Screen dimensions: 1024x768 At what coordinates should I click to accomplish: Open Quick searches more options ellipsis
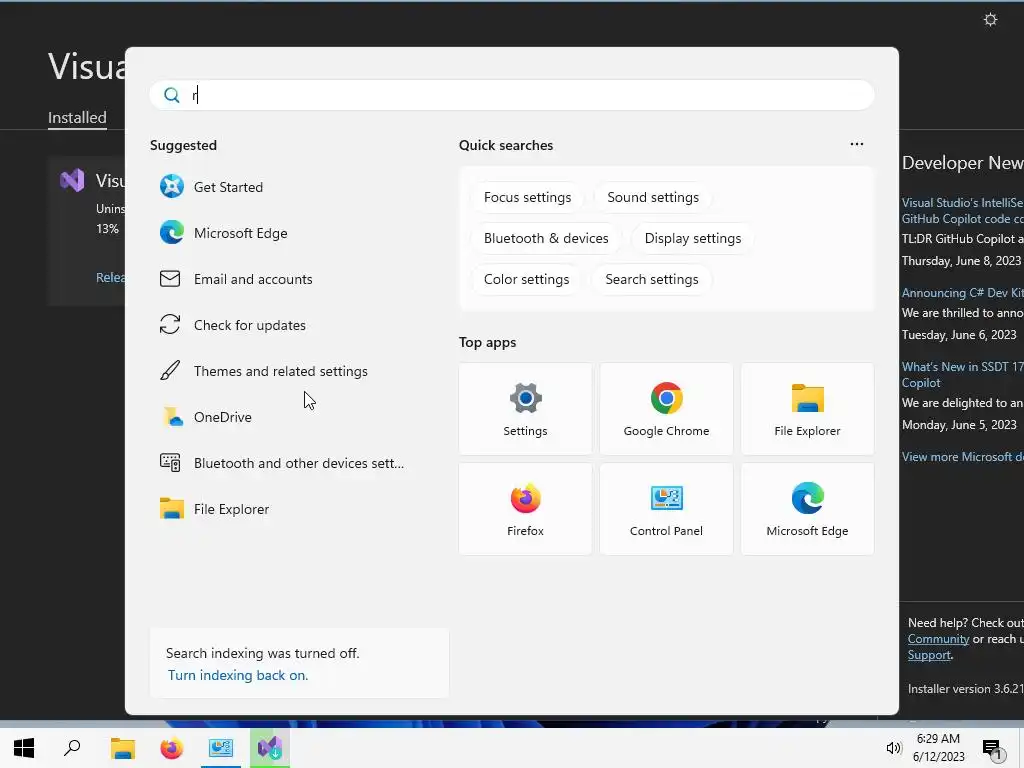click(857, 144)
